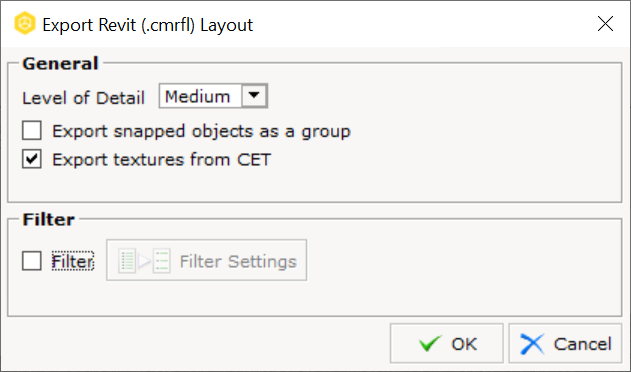
Task: Click the 'Export textures from CET' label text
Action: (162, 160)
